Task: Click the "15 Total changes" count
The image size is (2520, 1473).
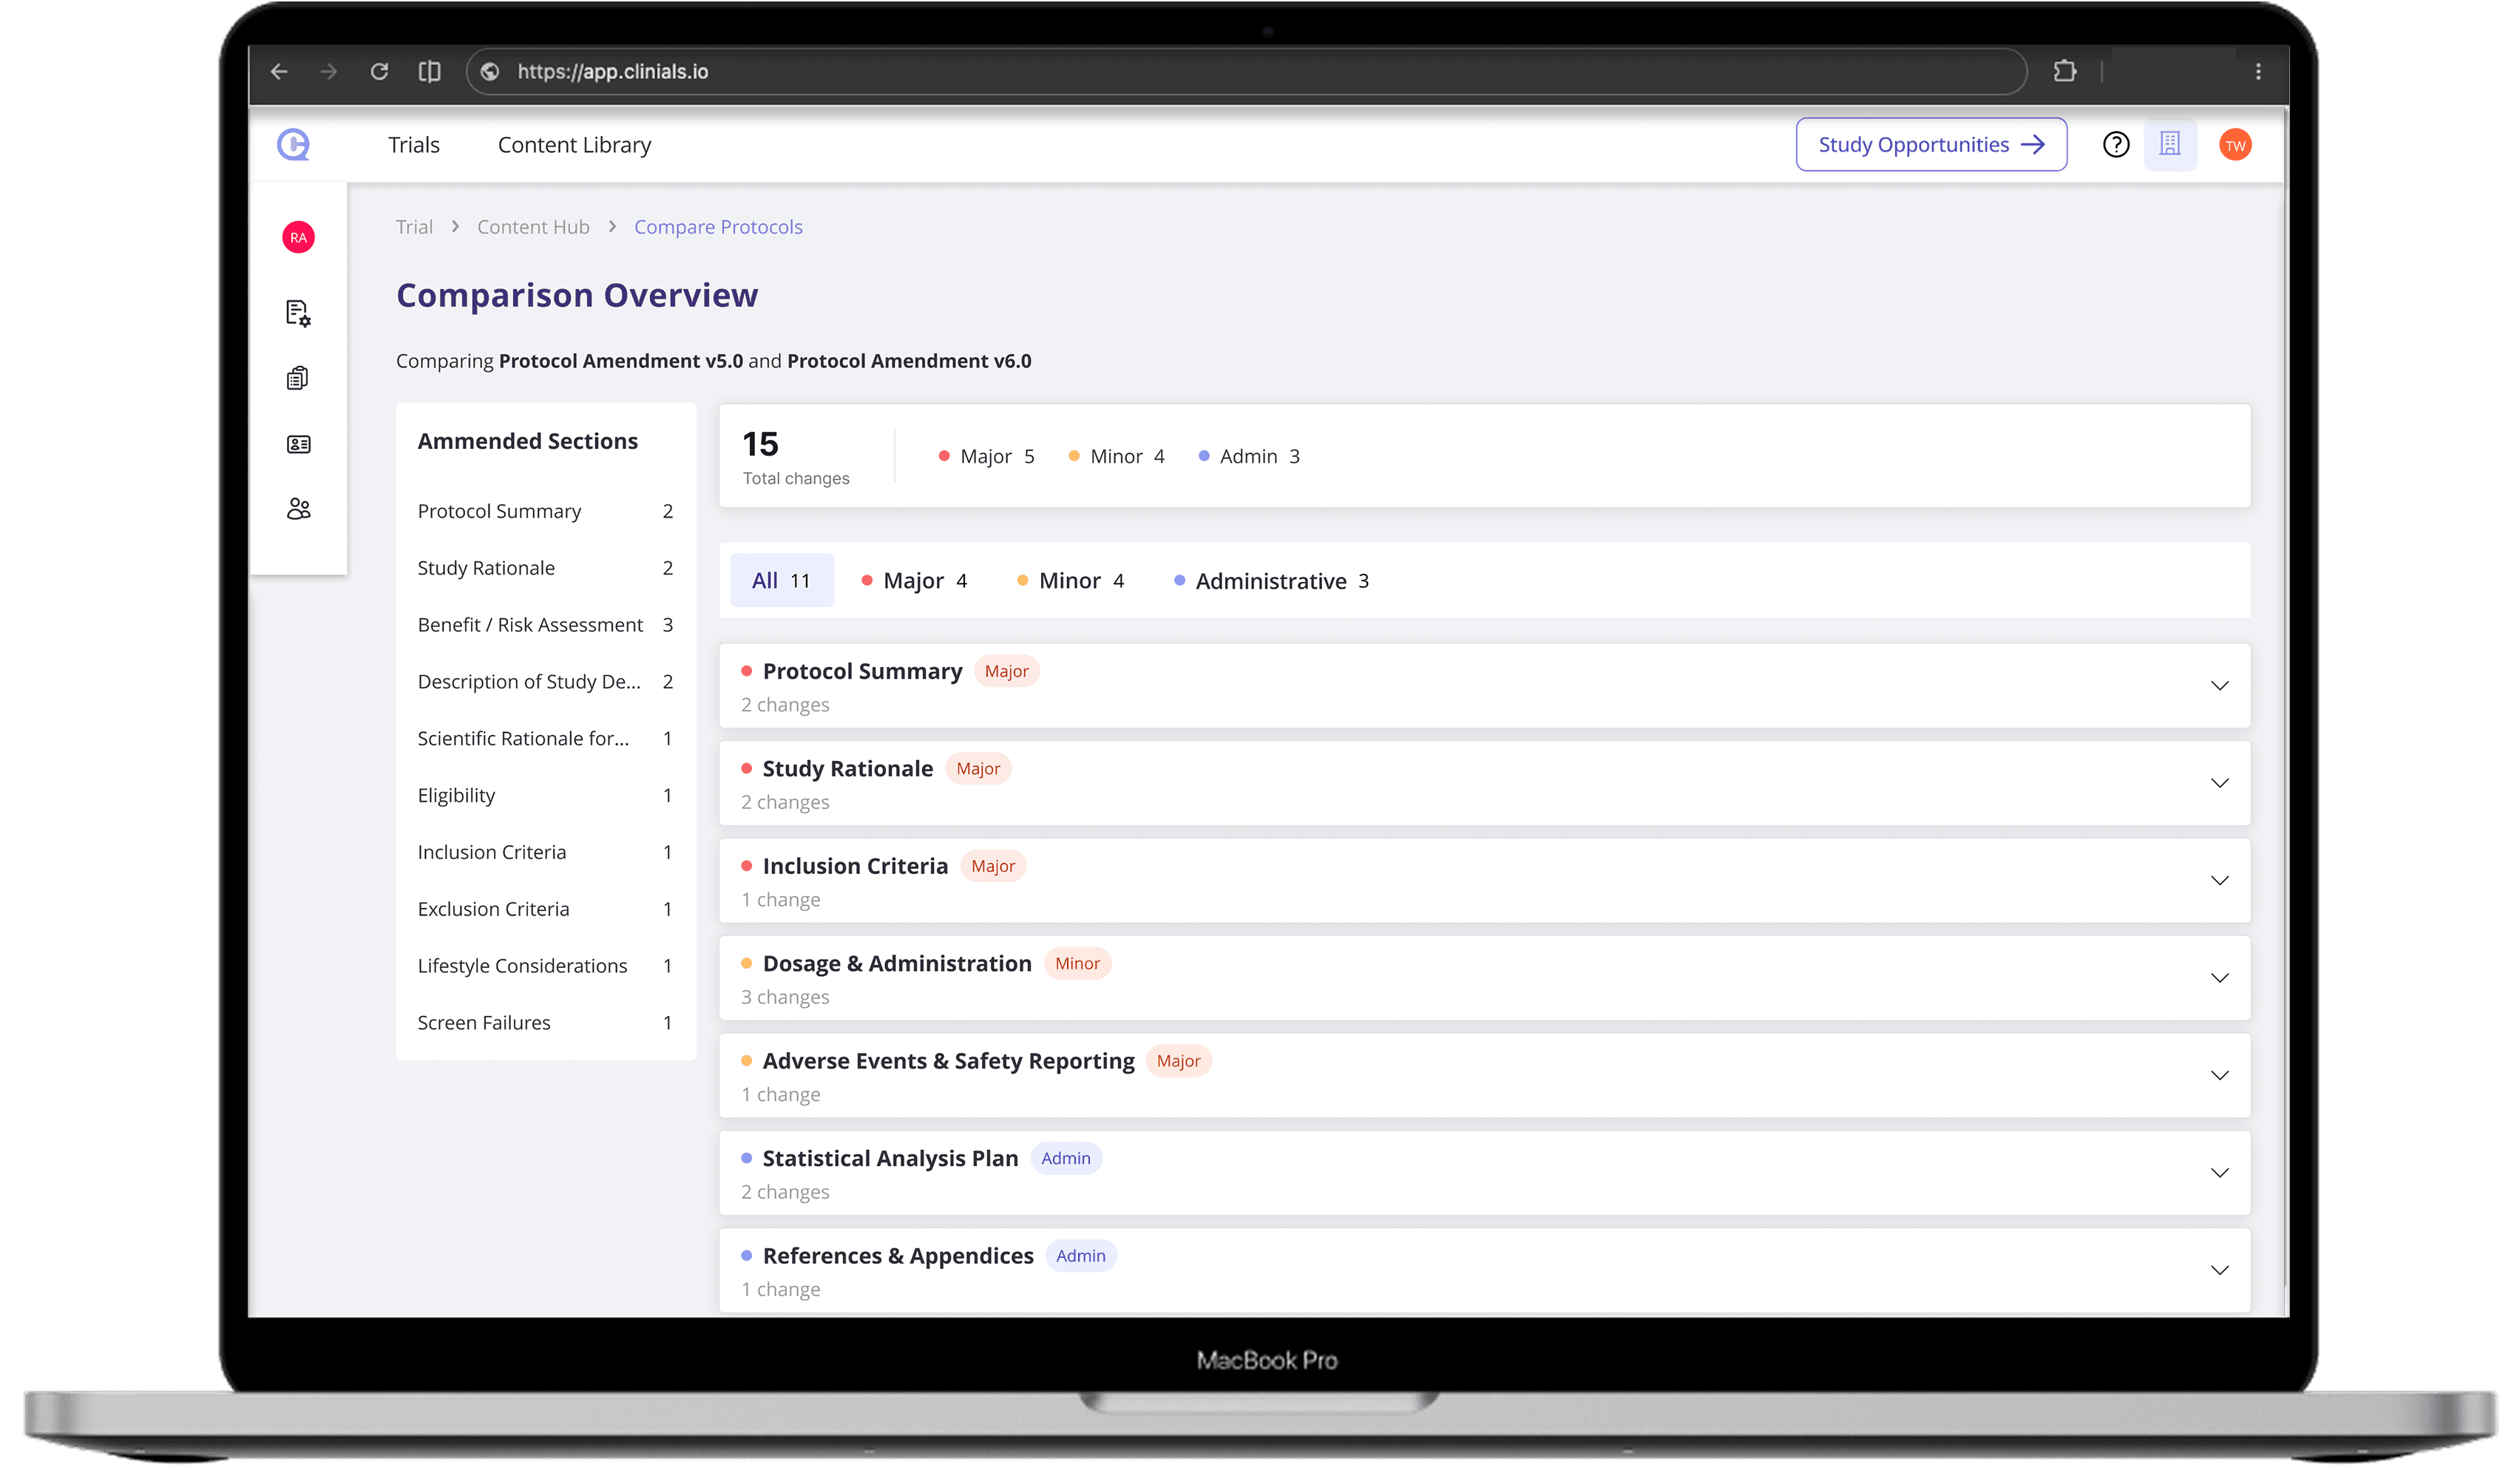Action: pyautogui.click(x=796, y=458)
